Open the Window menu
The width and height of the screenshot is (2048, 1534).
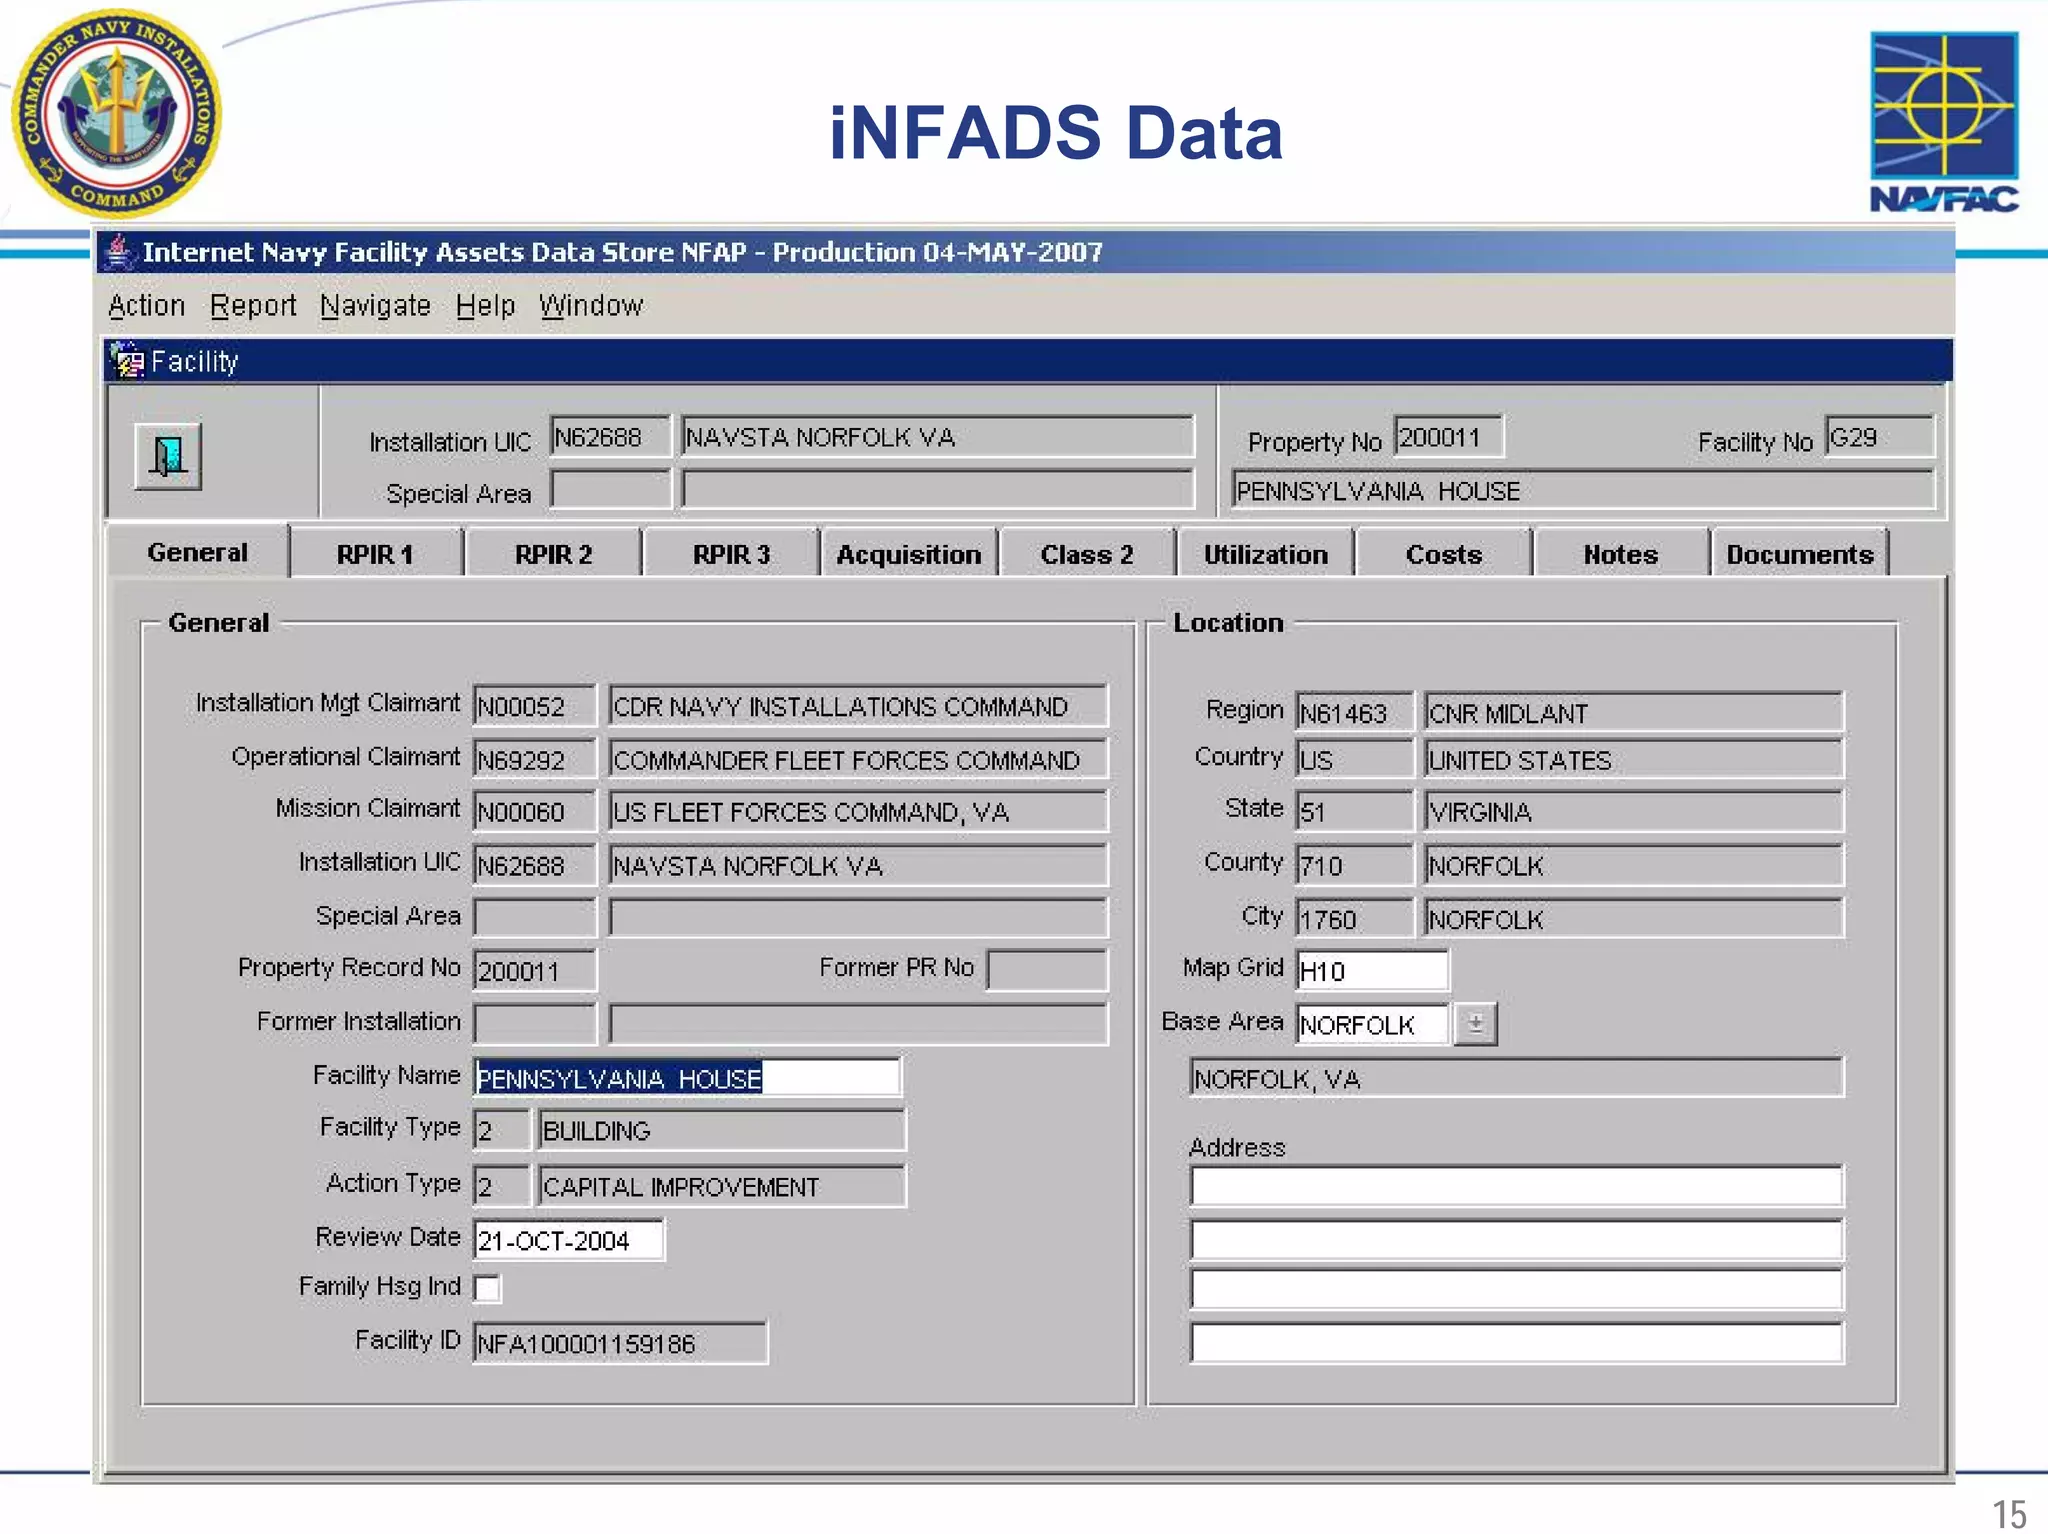pos(591,306)
